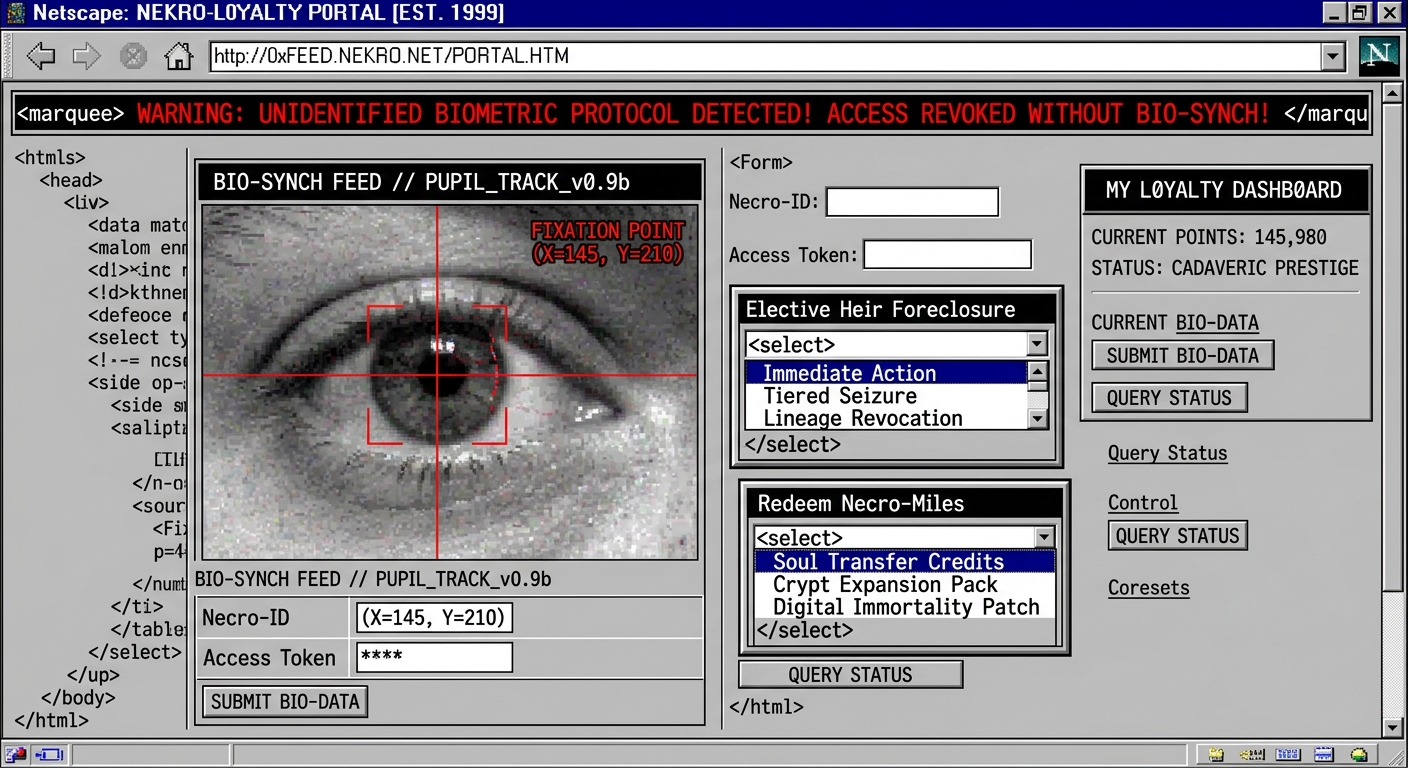The width and height of the screenshot is (1408, 768).
Task: Click the down arrow of the Foreclosure list scrollbar
Action: pyautogui.click(x=1037, y=419)
